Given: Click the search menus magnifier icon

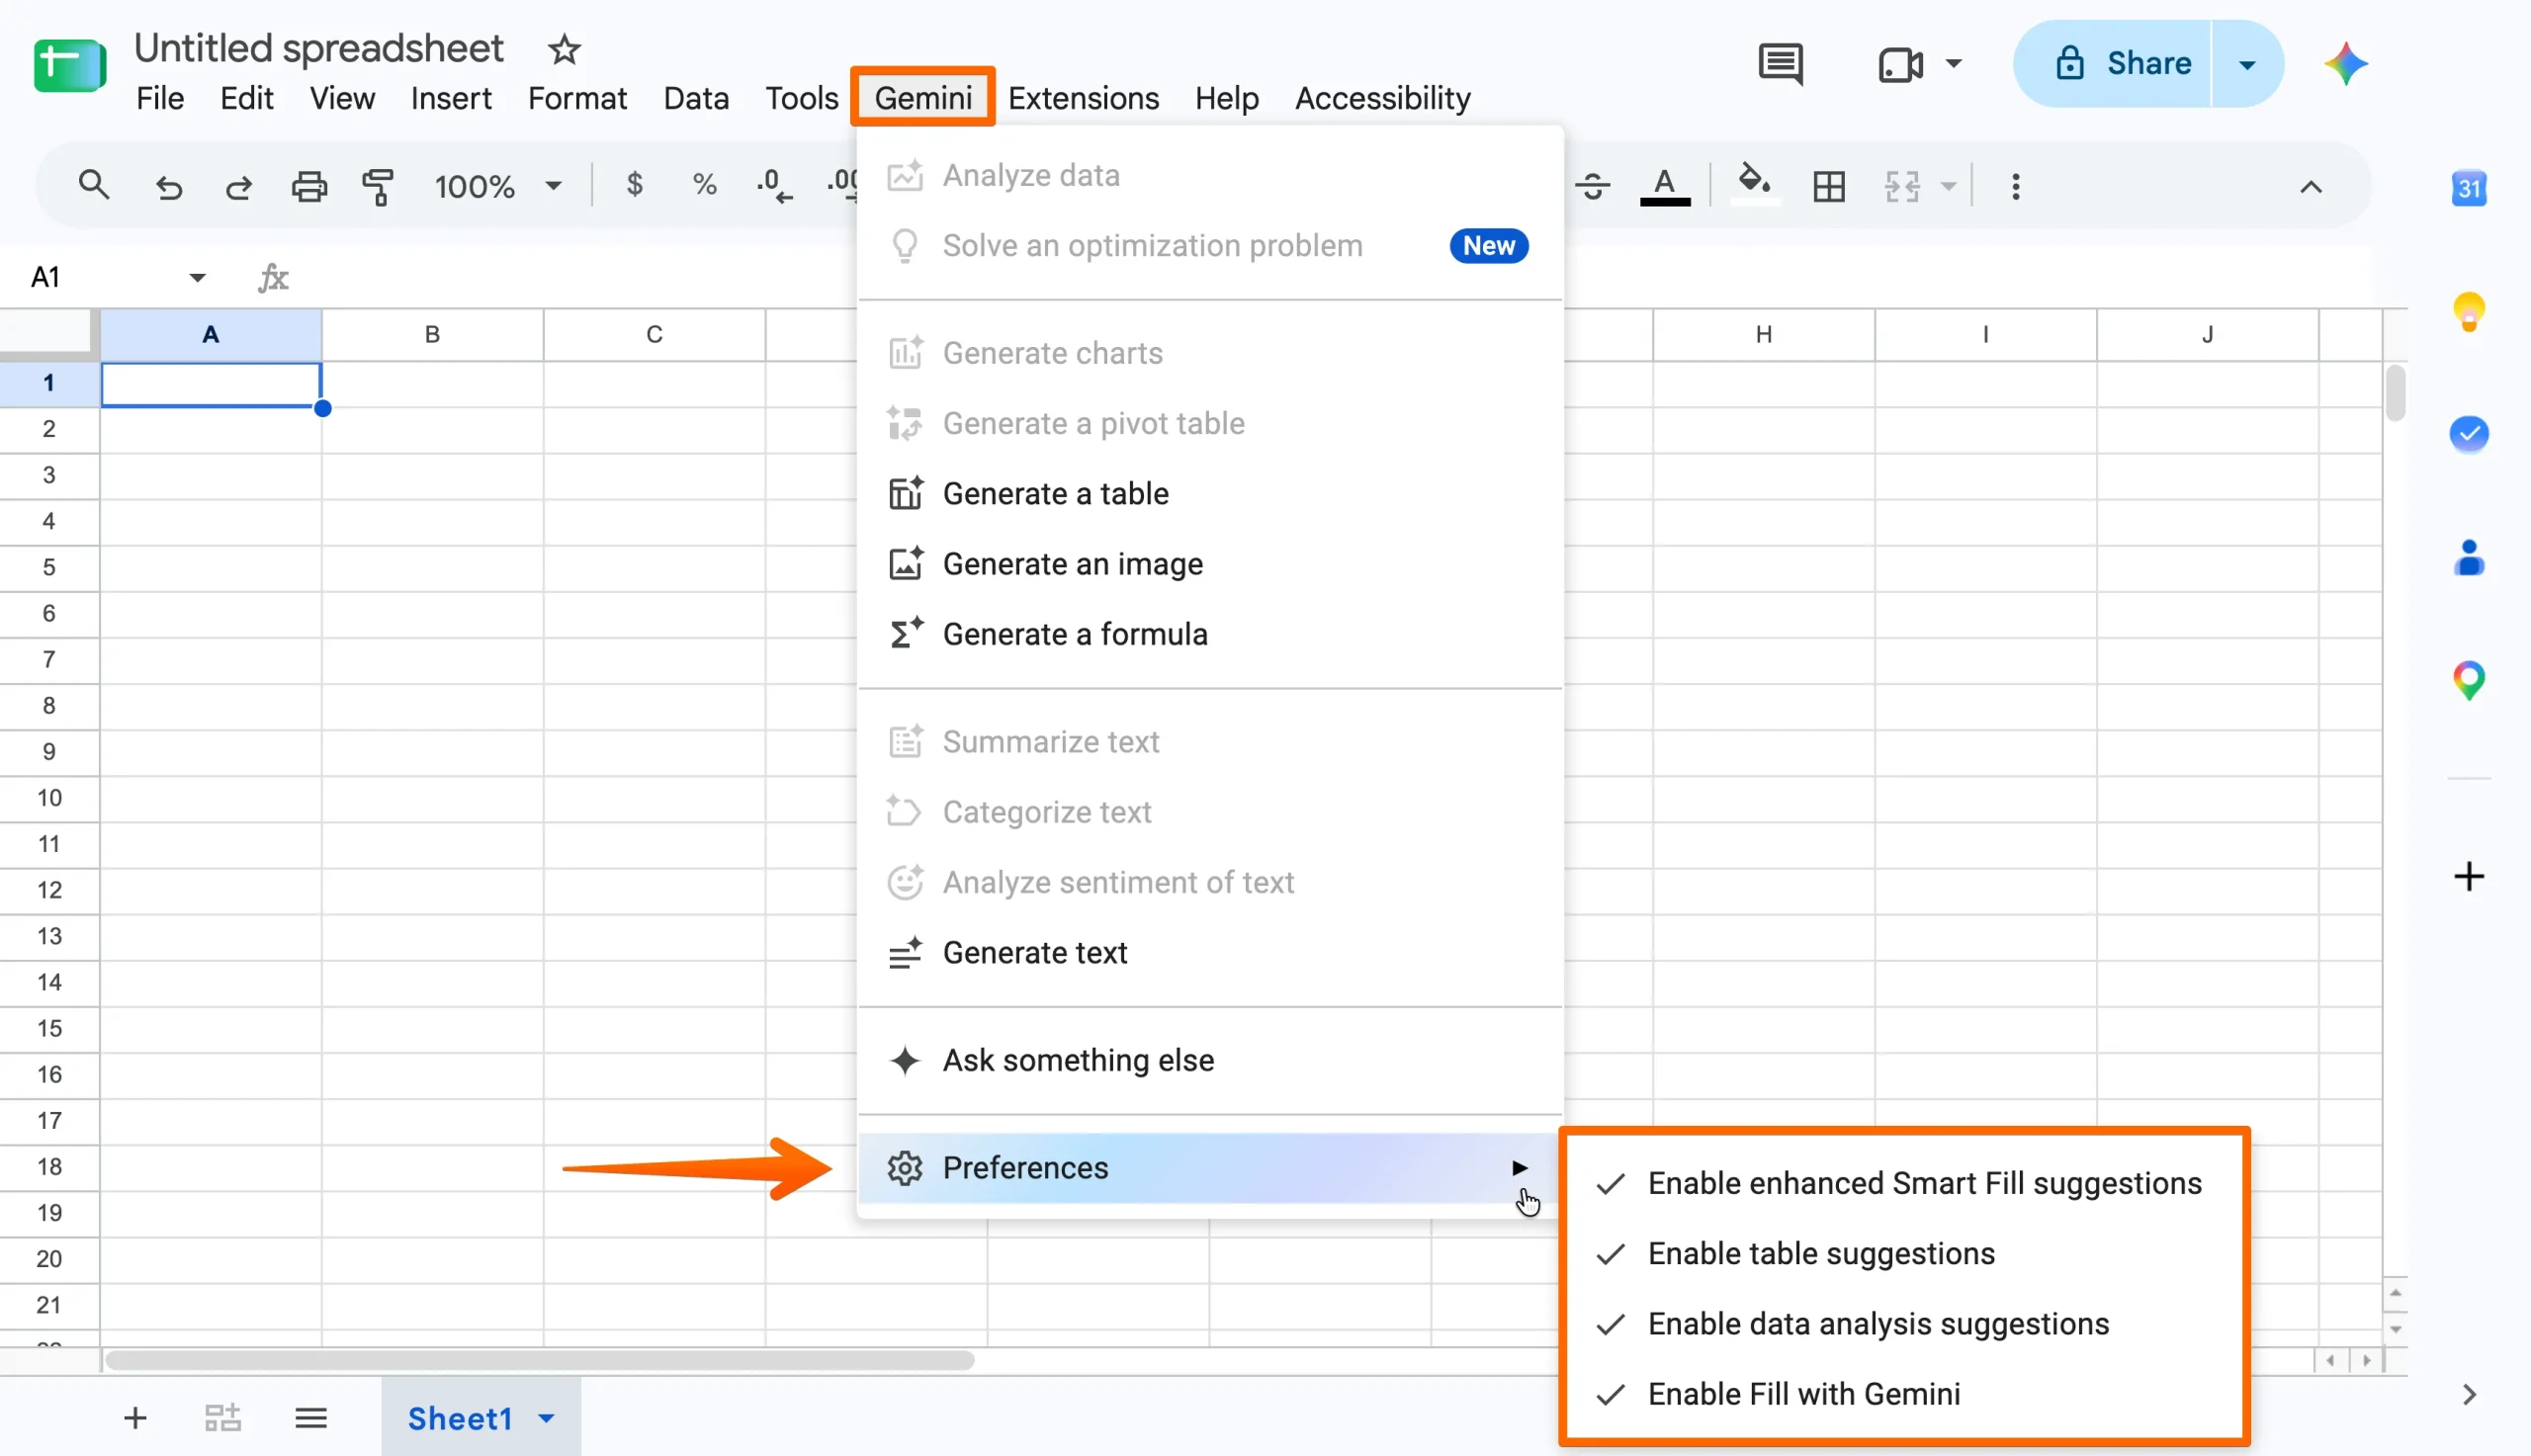Looking at the screenshot, I should (94, 185).
